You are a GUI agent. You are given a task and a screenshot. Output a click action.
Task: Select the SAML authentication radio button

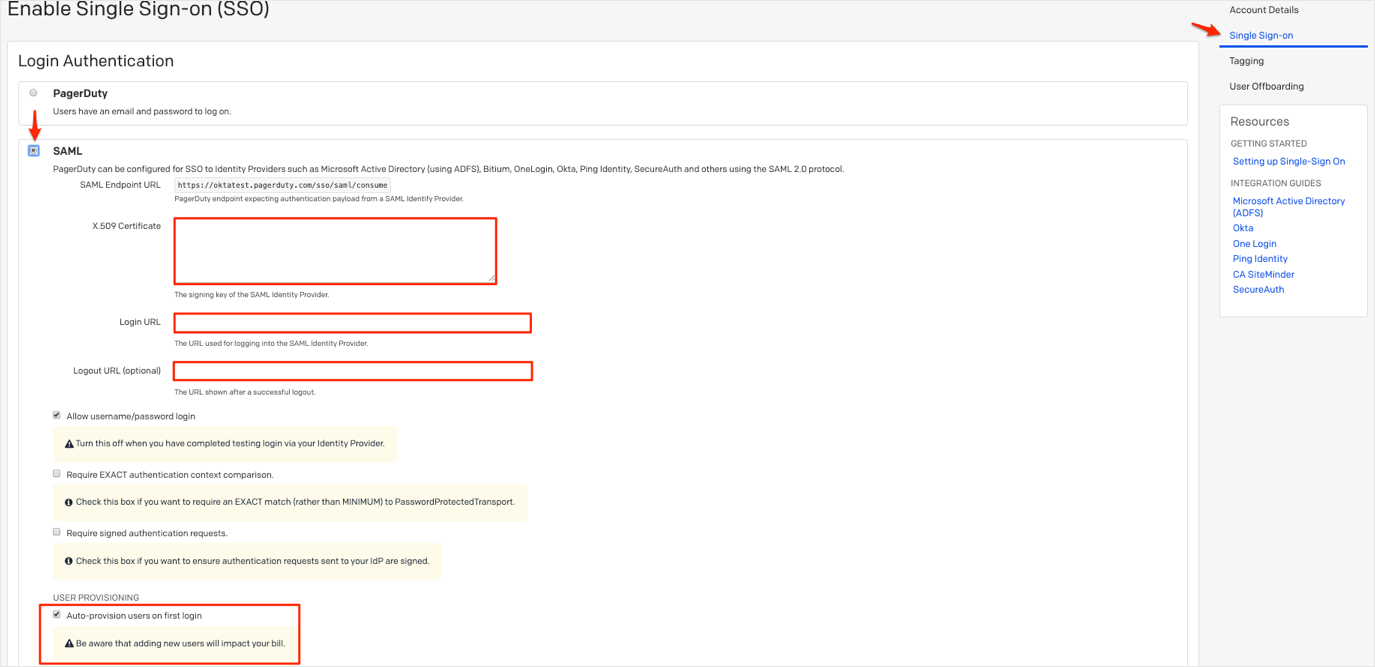tap(34, 151)
